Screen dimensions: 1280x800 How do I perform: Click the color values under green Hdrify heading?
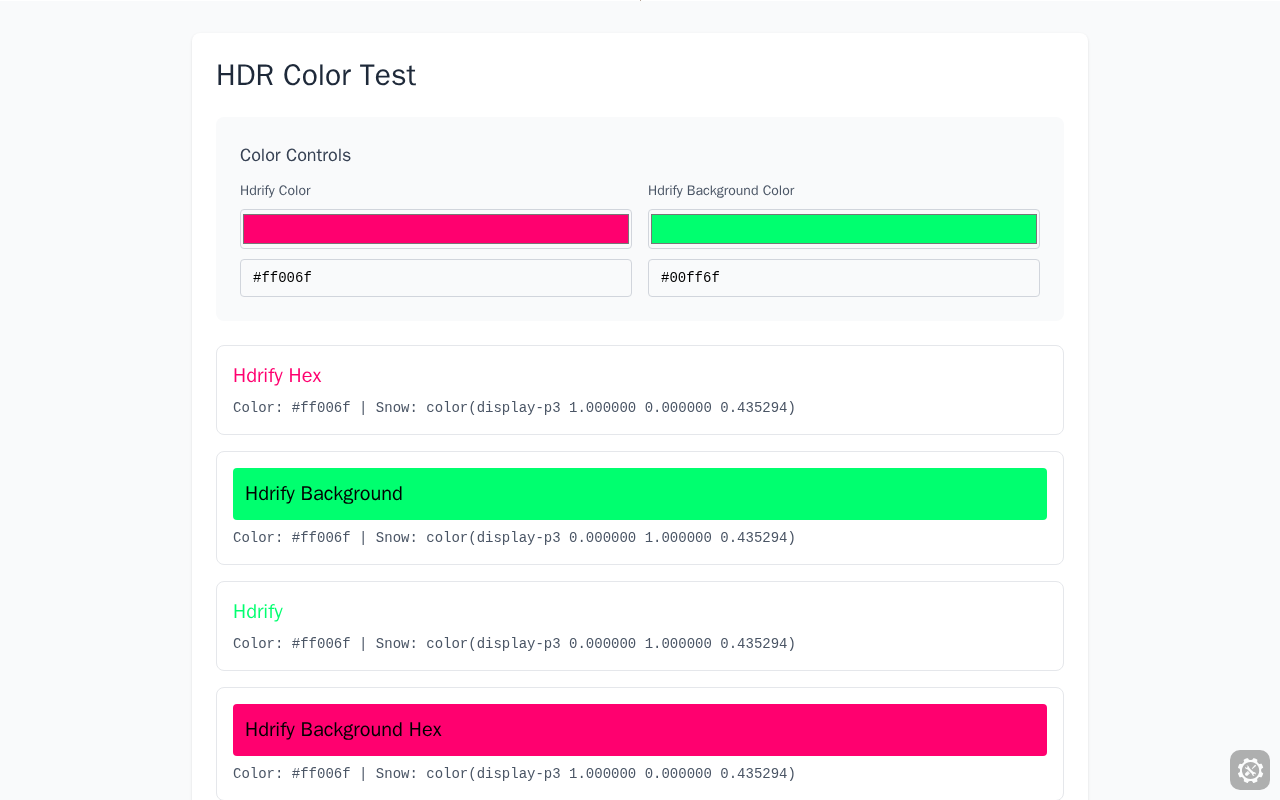(514, 644)
